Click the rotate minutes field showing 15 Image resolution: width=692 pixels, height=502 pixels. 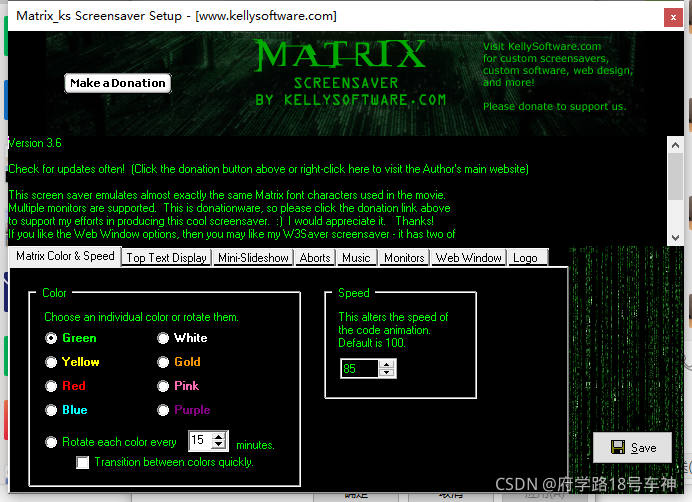(201, 441)
